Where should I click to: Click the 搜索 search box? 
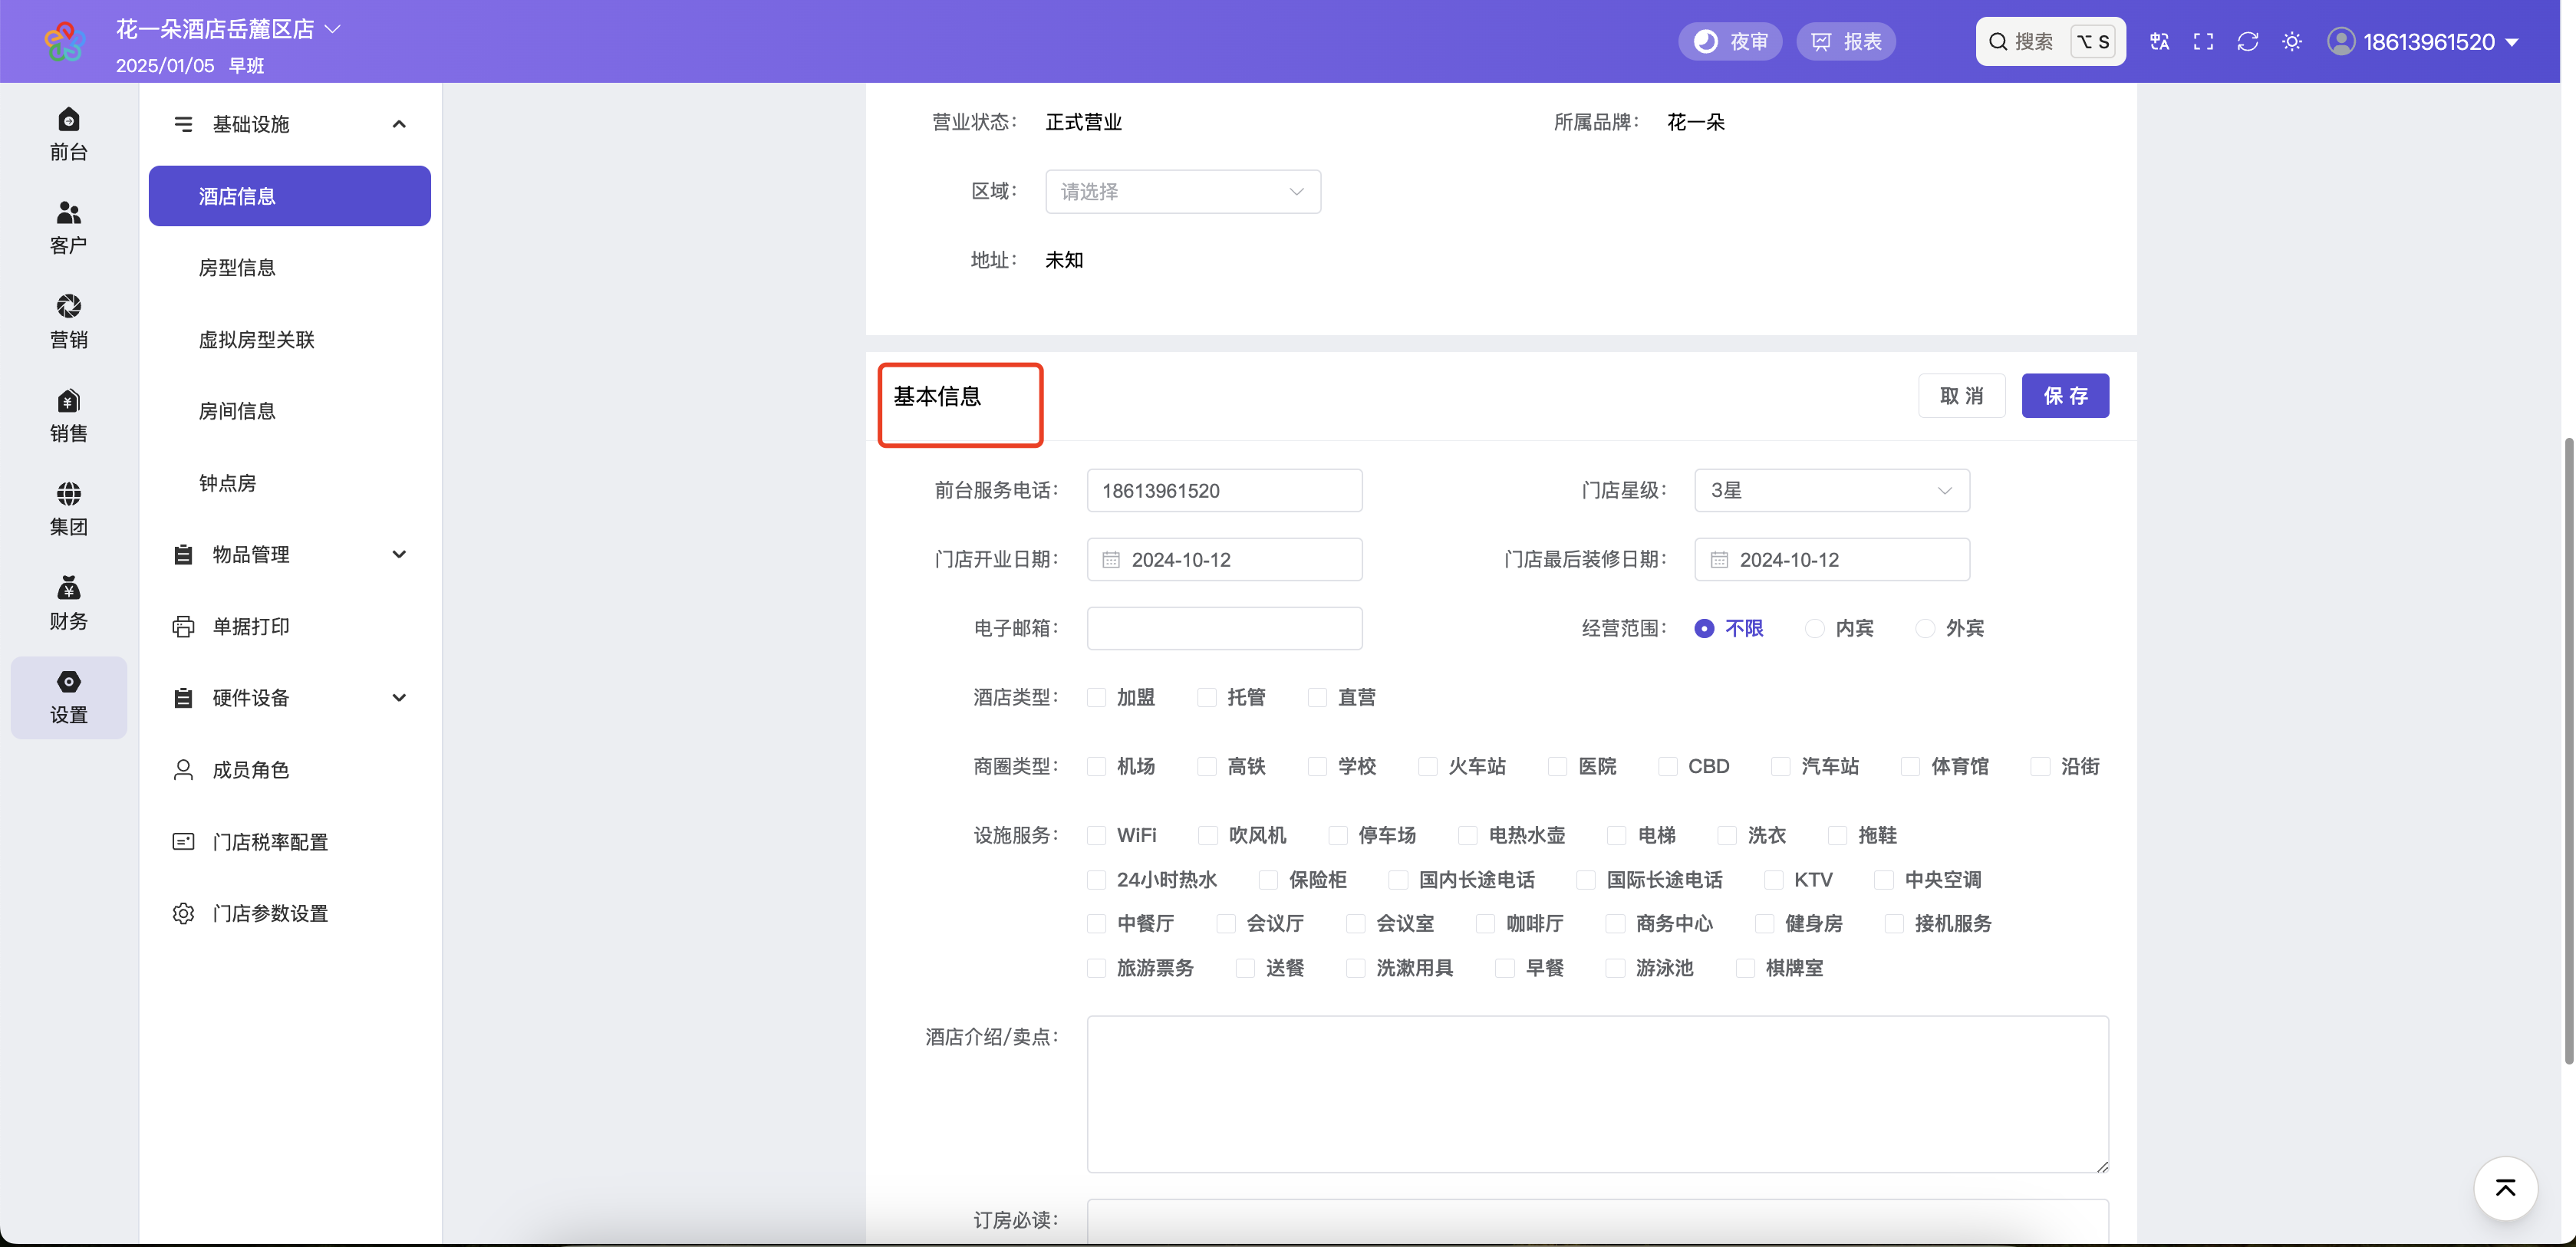pyautogui.click(x=2050, y=41)
